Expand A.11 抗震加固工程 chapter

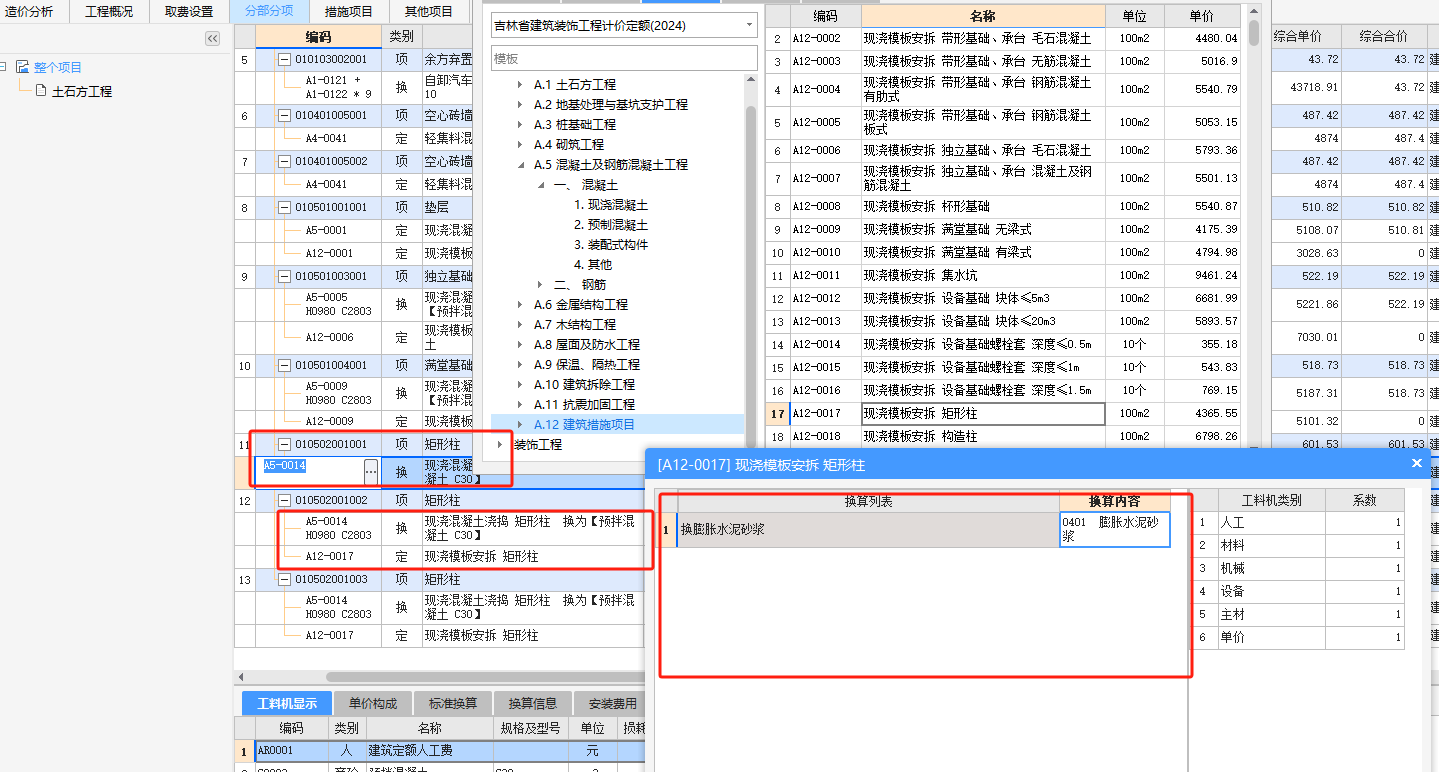[520, 405]
